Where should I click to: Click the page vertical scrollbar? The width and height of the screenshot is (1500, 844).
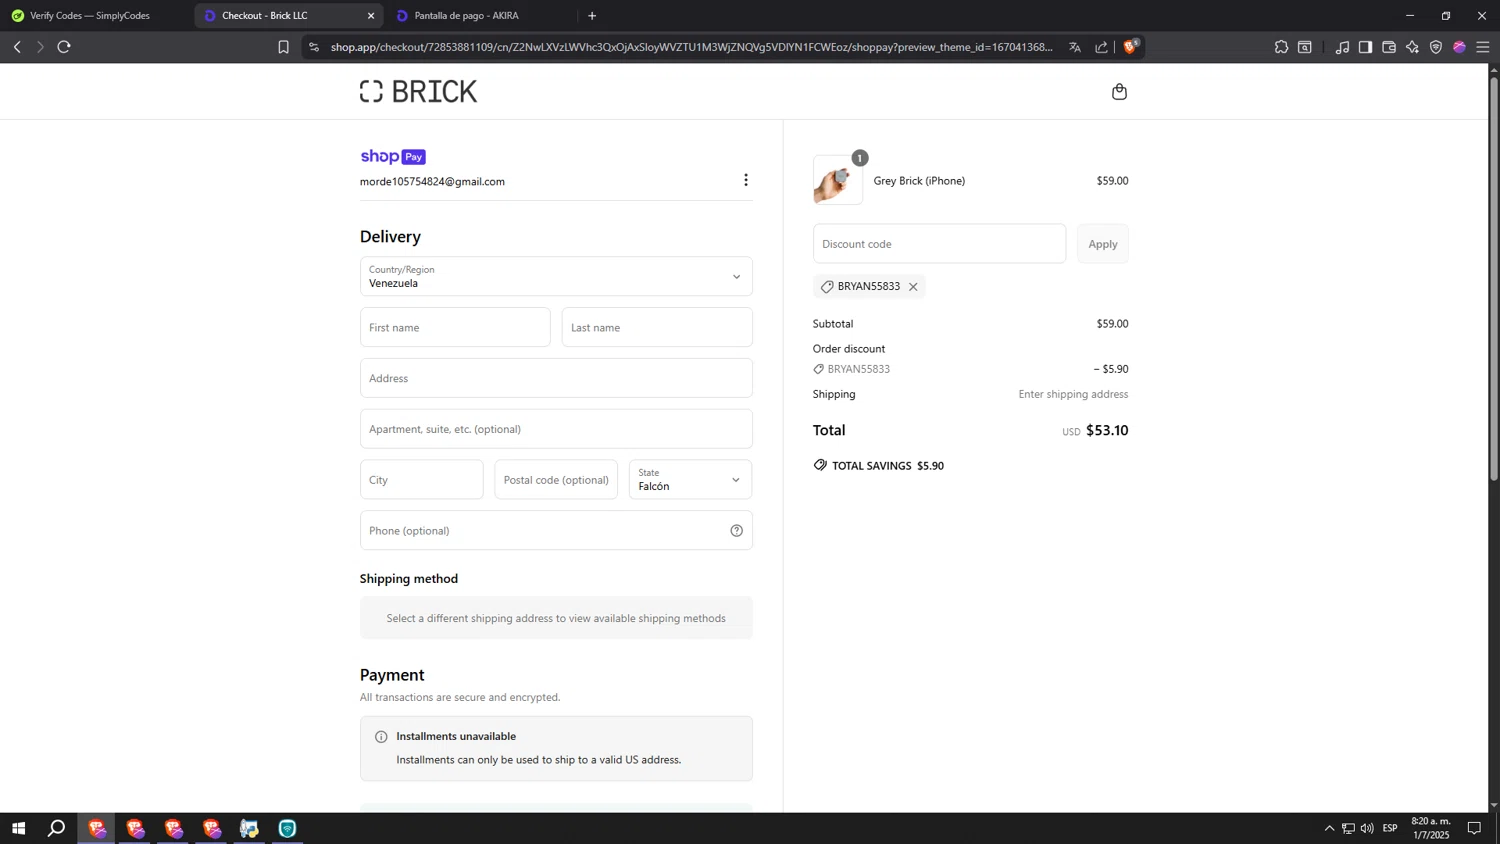pyautogui.click(x=1494, y=280)
